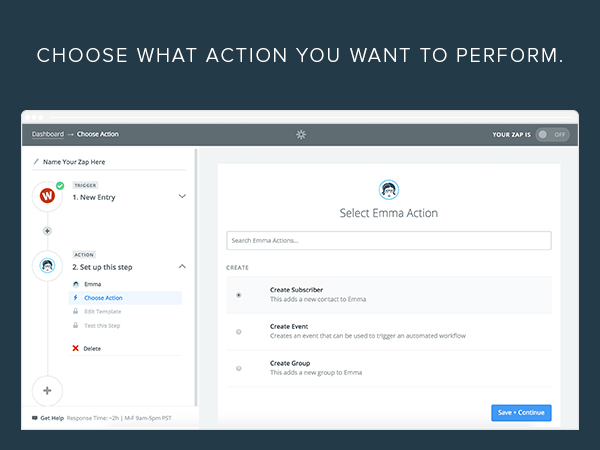Screen dimensions: 600x450
Task: Click the lock icon beside Edit Template
Action: click(75, 311)
